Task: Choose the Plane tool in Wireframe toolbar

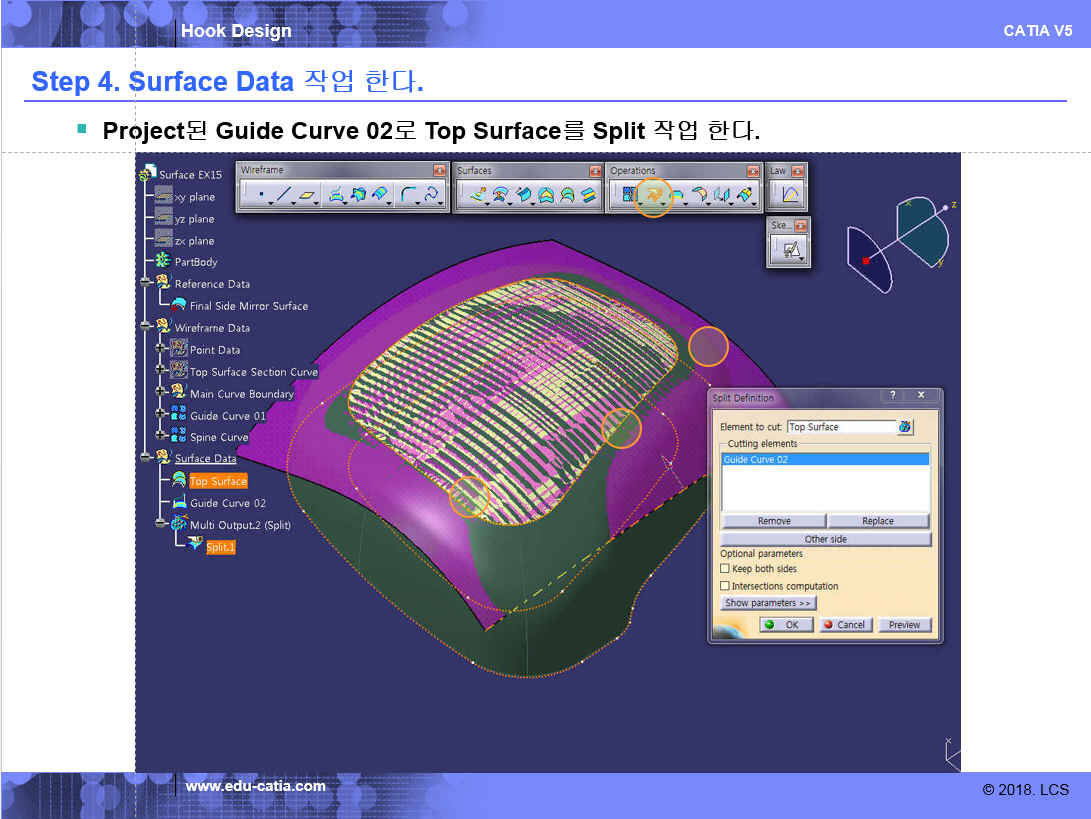Action: click(307, 196)
